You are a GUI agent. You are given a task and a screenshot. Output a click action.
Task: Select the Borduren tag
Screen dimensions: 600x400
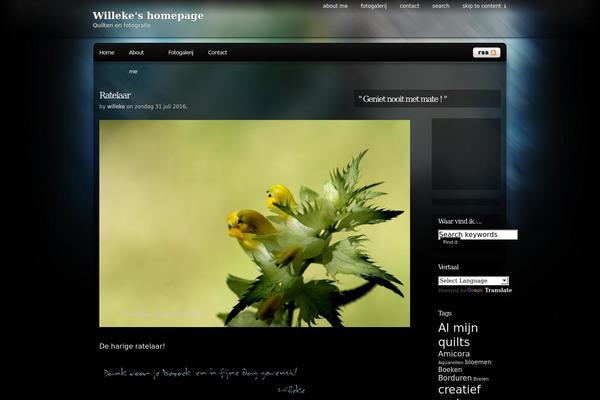[x=455, y=378]
